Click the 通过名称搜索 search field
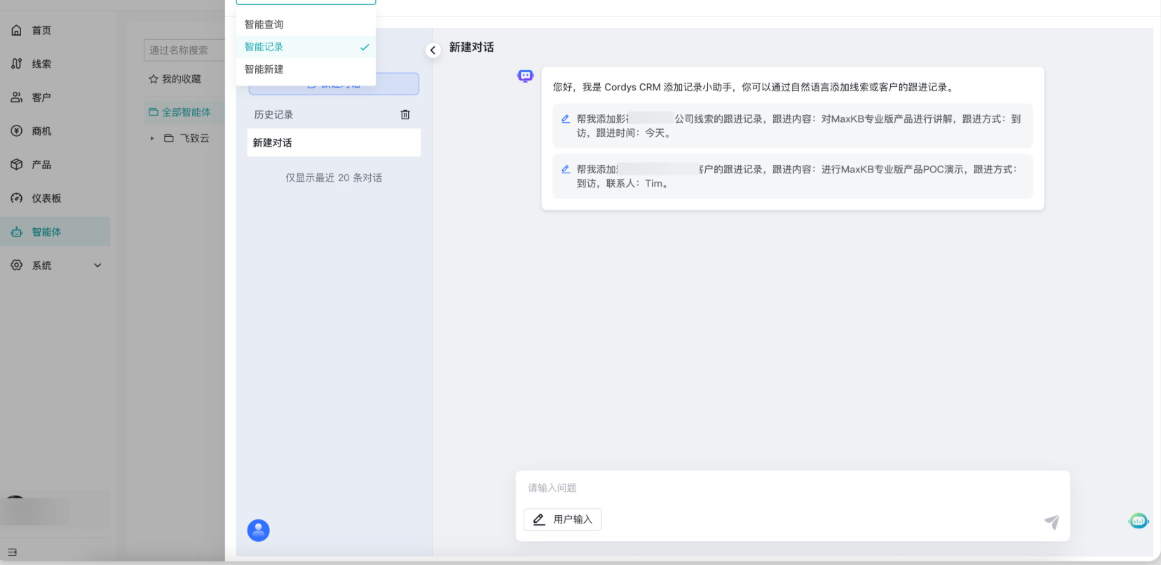This screenshot has height=565, width=1161. pos(184,50)
